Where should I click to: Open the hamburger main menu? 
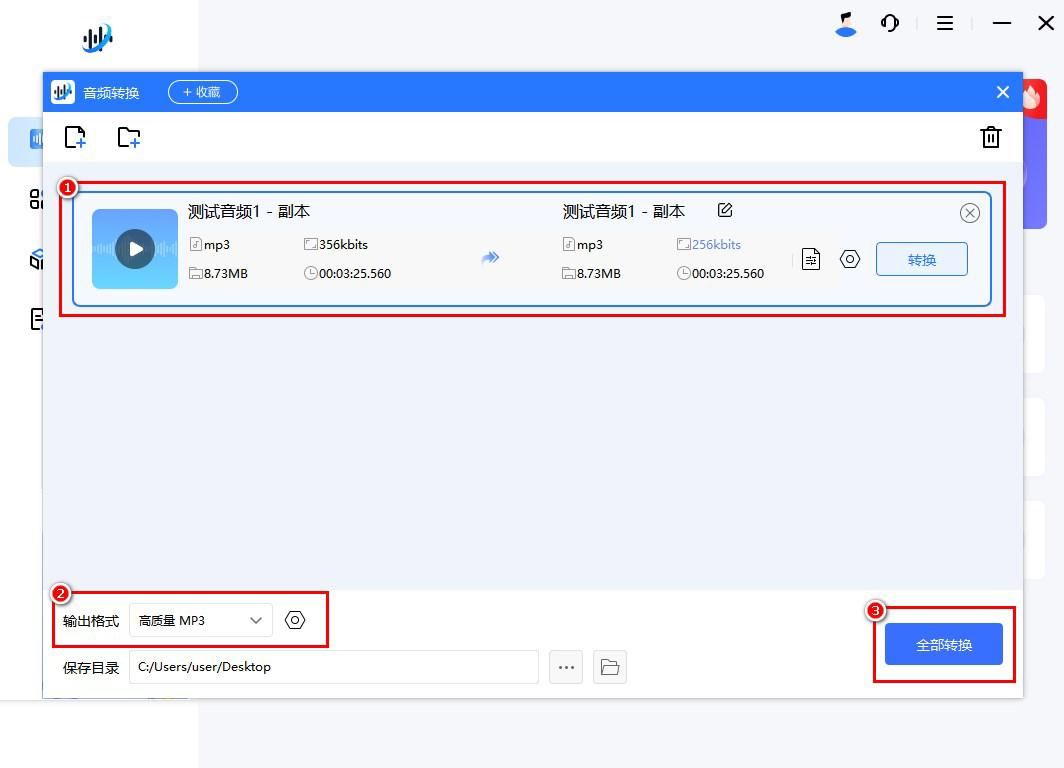click(945, 24)
